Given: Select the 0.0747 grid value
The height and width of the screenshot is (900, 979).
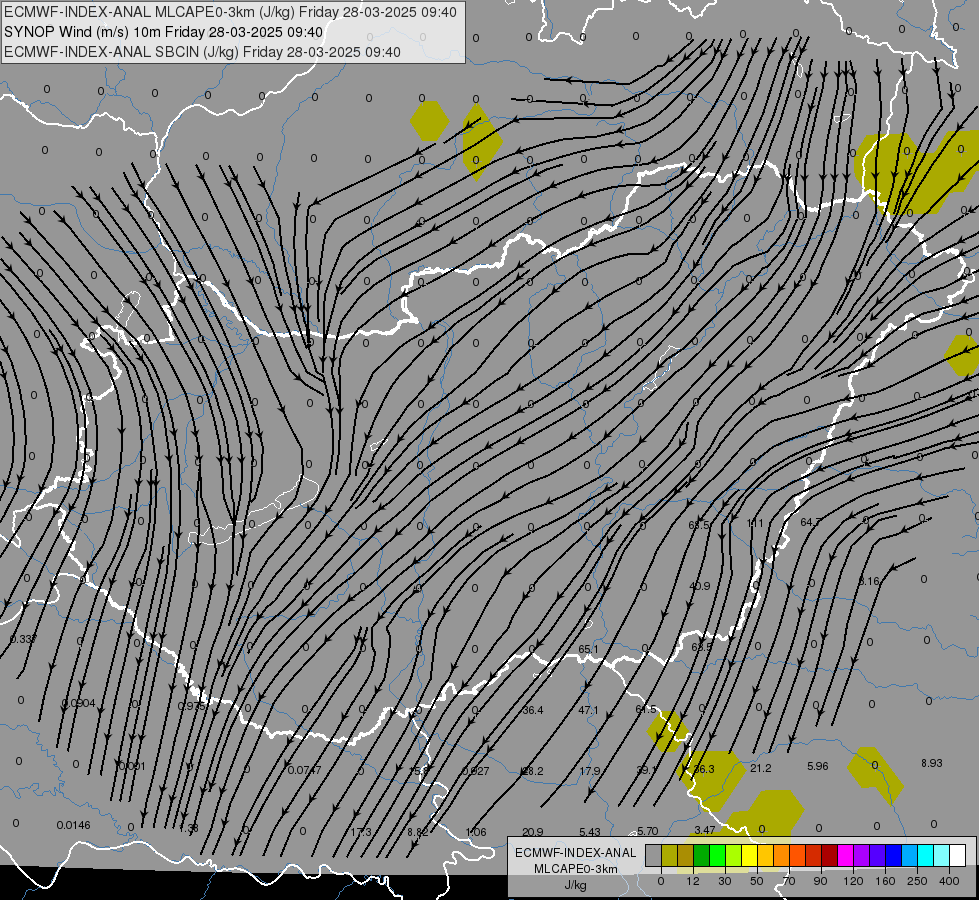Looking at the screenshot, I should tap(304, 770).
